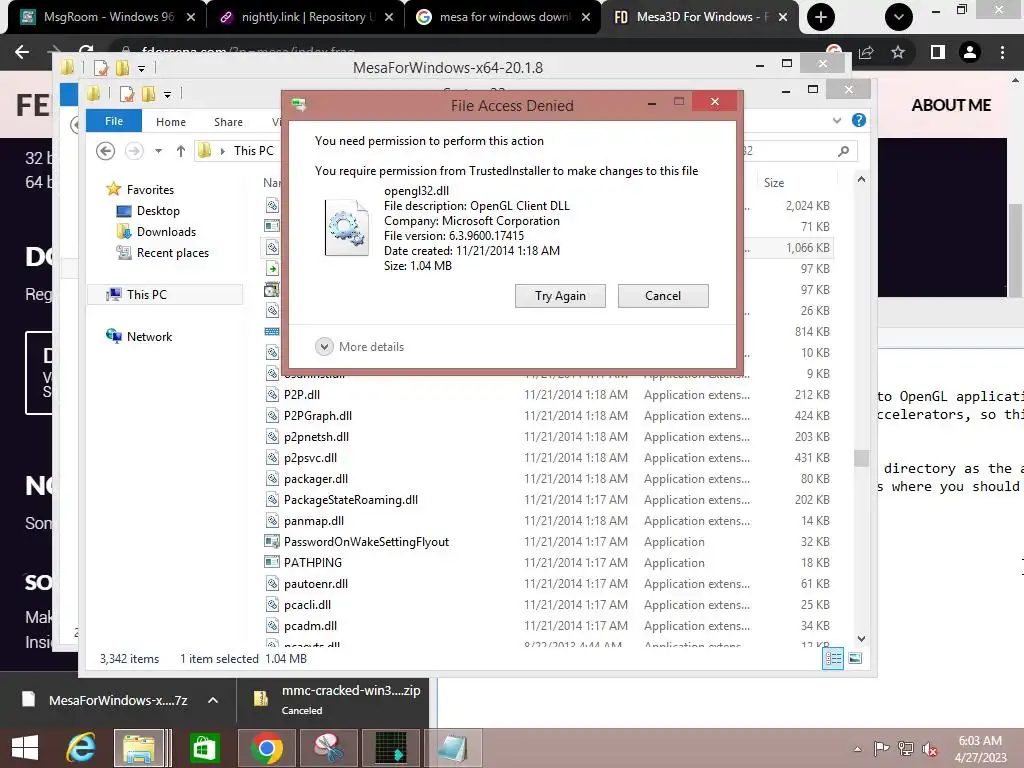Expand the ribbon chevron
This screenshot has height=768, width=1024.
point(837,120)
